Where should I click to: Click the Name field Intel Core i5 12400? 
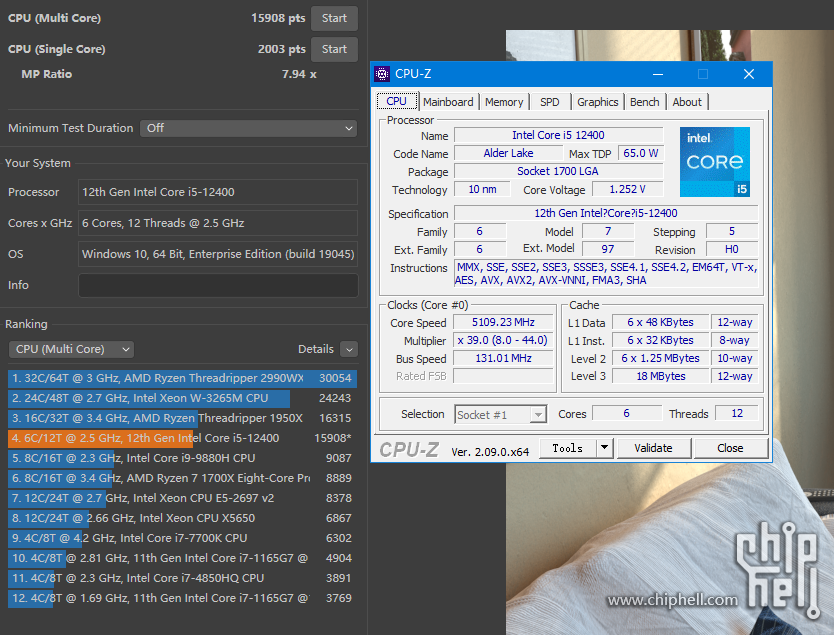point(558,135)
